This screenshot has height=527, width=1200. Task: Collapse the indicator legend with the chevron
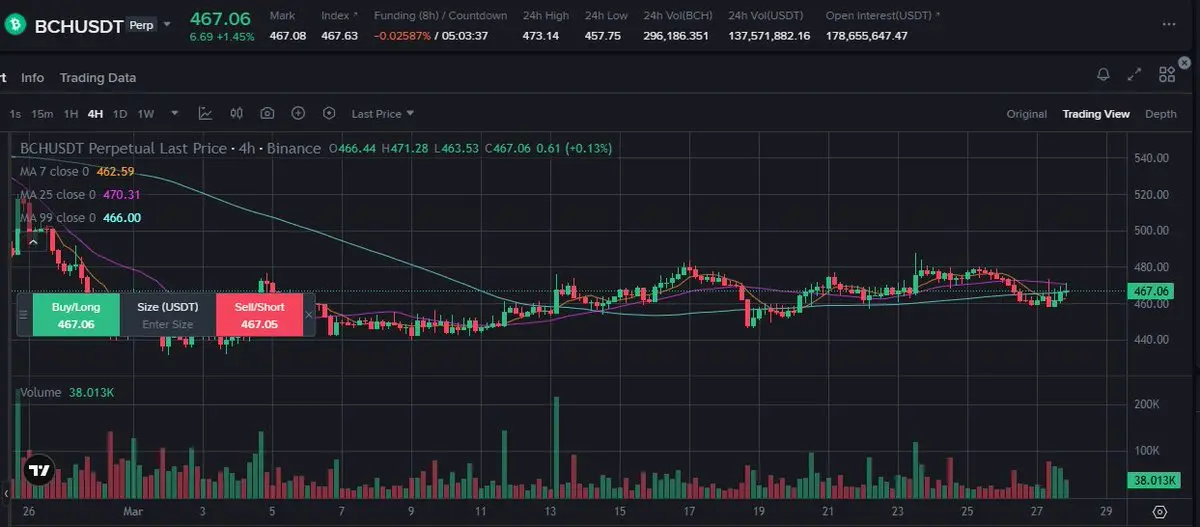tap(34, 241)
